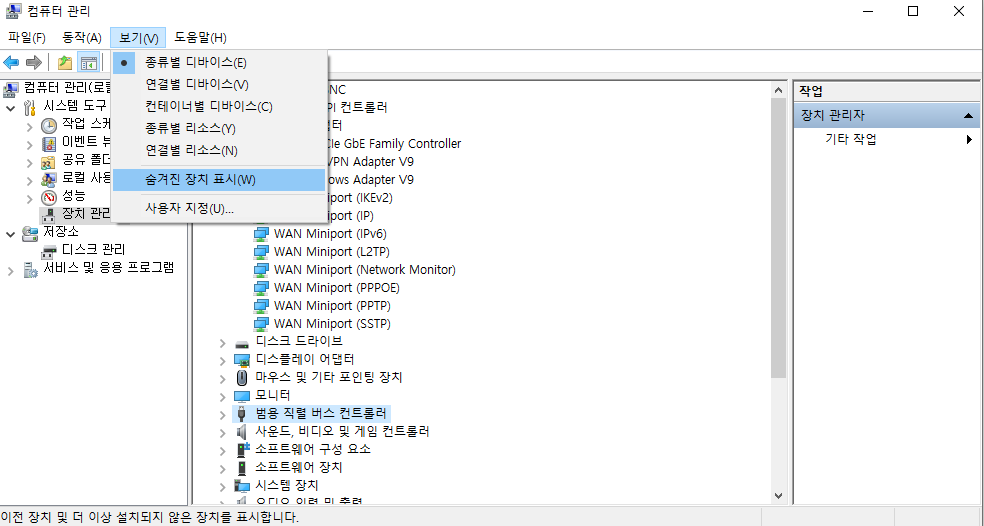Click the Software components (소프트웨어 구성 요소) icon
Image resolution: width=984 pixels, height=526 pixels.
(x=242, y=449)
